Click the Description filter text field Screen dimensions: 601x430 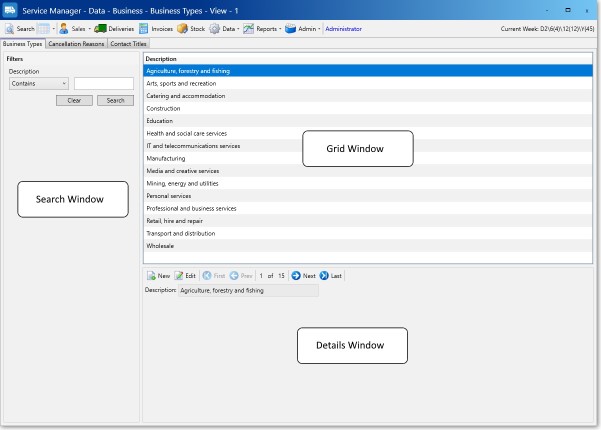pyautogui.click(x=104, y=84)
